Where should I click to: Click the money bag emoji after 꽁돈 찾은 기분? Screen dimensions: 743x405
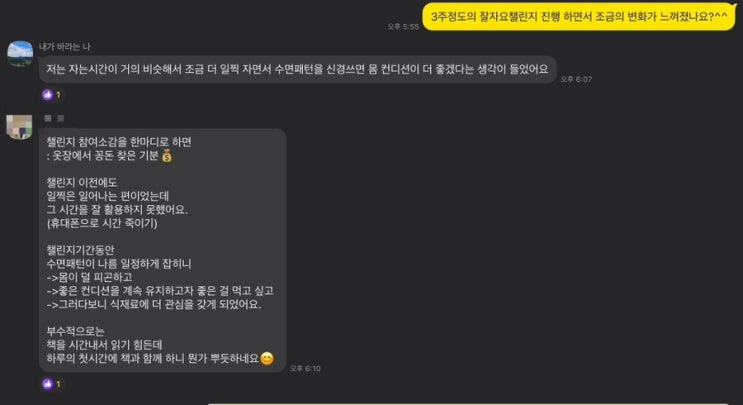coord(167,155)
